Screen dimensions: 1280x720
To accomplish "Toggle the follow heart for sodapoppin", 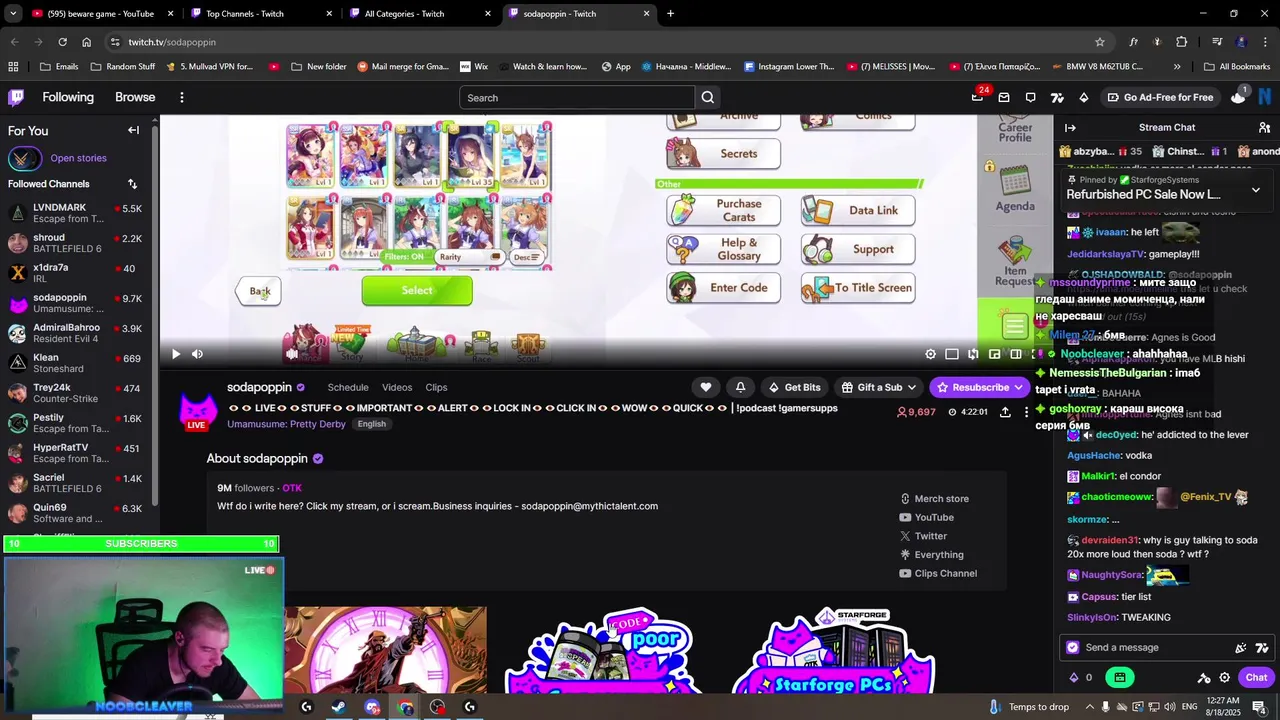I will 706,387.
